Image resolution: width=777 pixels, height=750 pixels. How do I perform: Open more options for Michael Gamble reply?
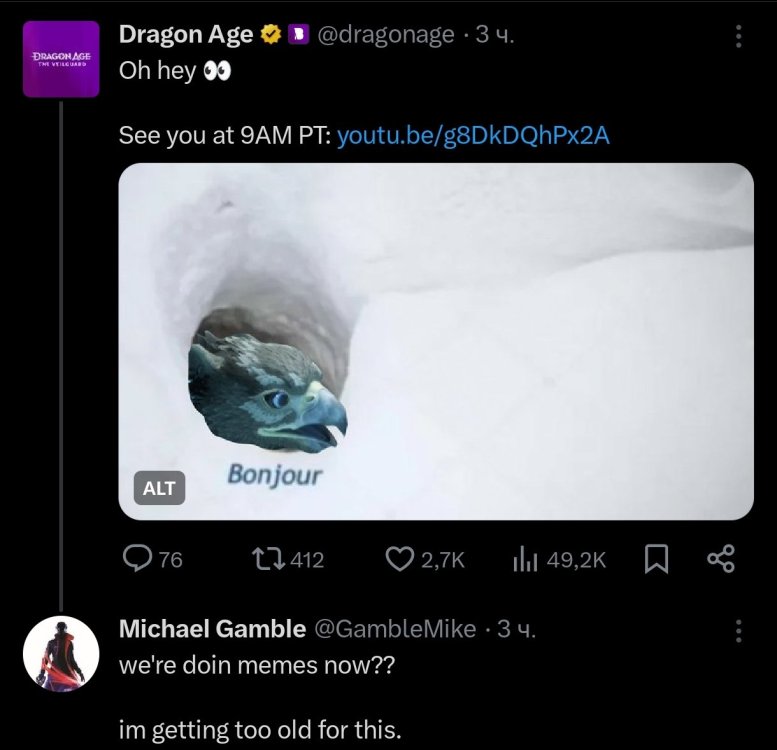pyautogui.click(x=738, y=630)
